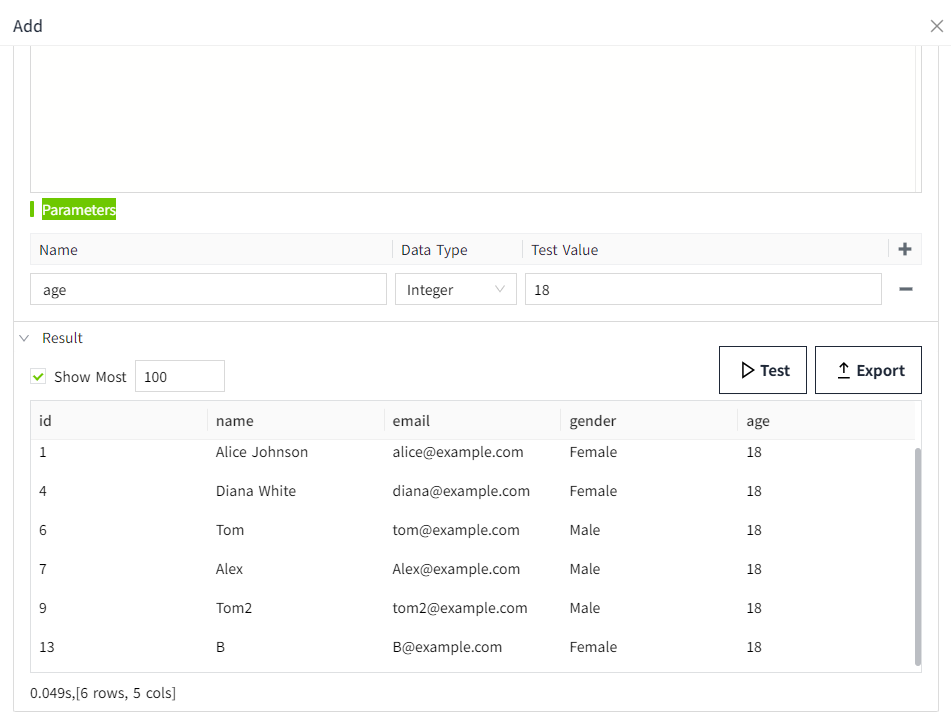Click inside the query text area
Image resolution: width=951 pixels, height=722 pixels.
(x=472, y=118)
